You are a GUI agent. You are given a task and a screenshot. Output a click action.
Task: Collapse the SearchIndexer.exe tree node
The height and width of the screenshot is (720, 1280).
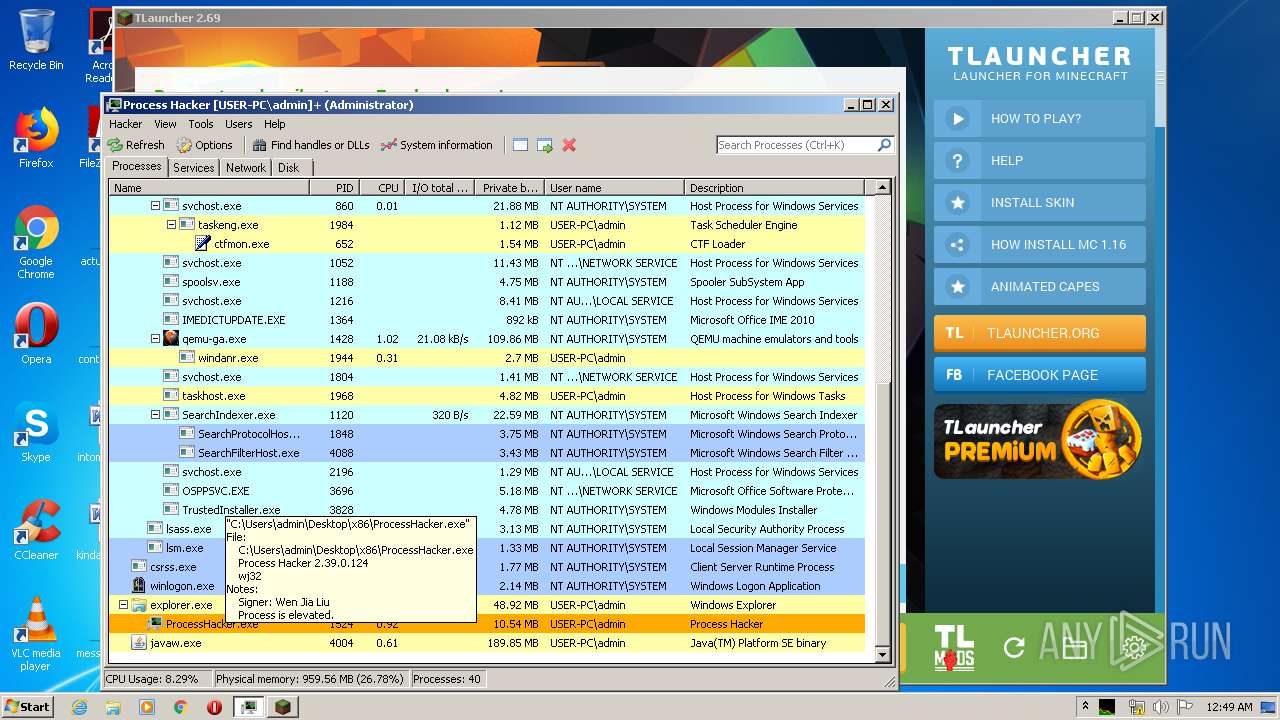[x=155, y=415]
